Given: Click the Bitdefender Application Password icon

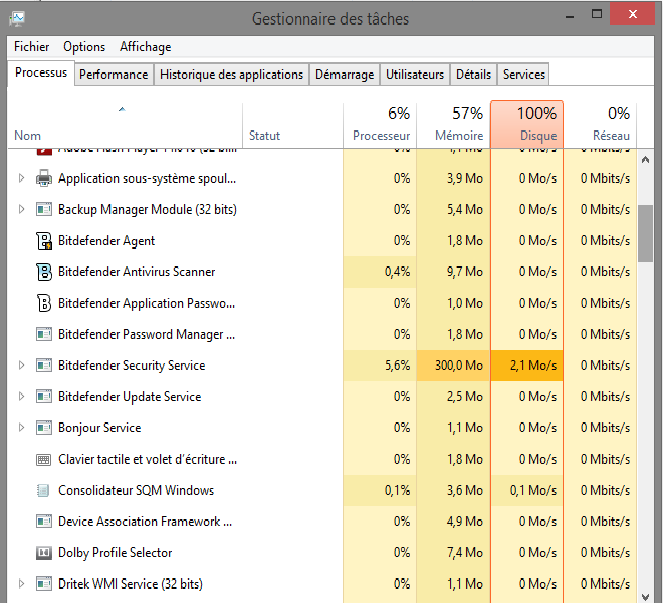Looking at the screenshot, I should [44, 303].
